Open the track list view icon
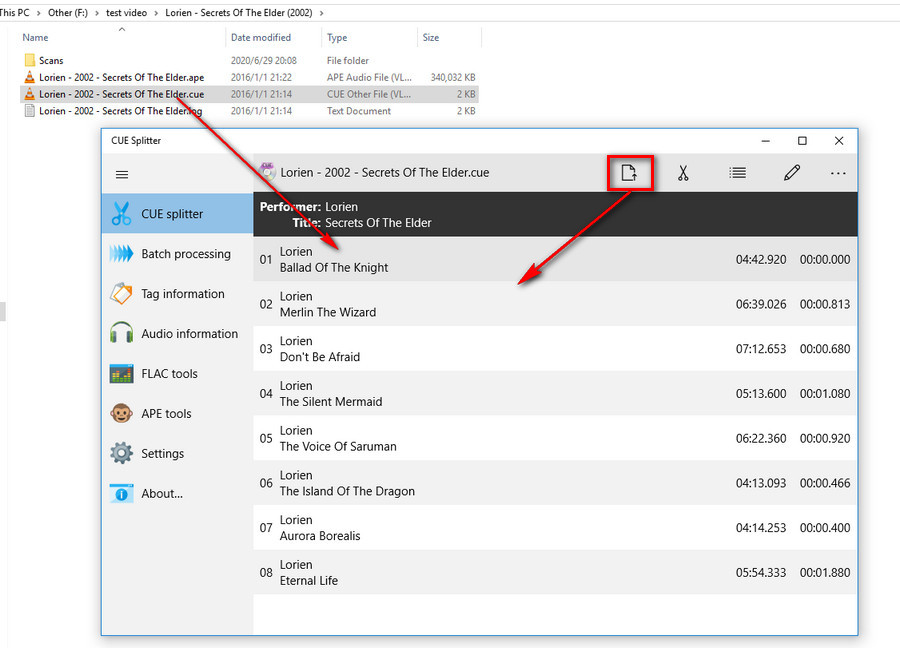Viewport: 900px width, 648px height. (737, 173)
